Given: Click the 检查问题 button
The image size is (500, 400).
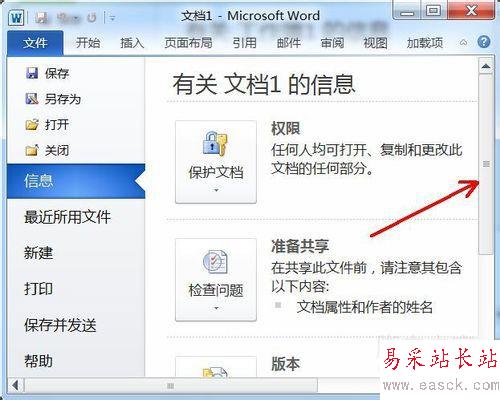Looking at the screenshot, I should tap(216, 280).
